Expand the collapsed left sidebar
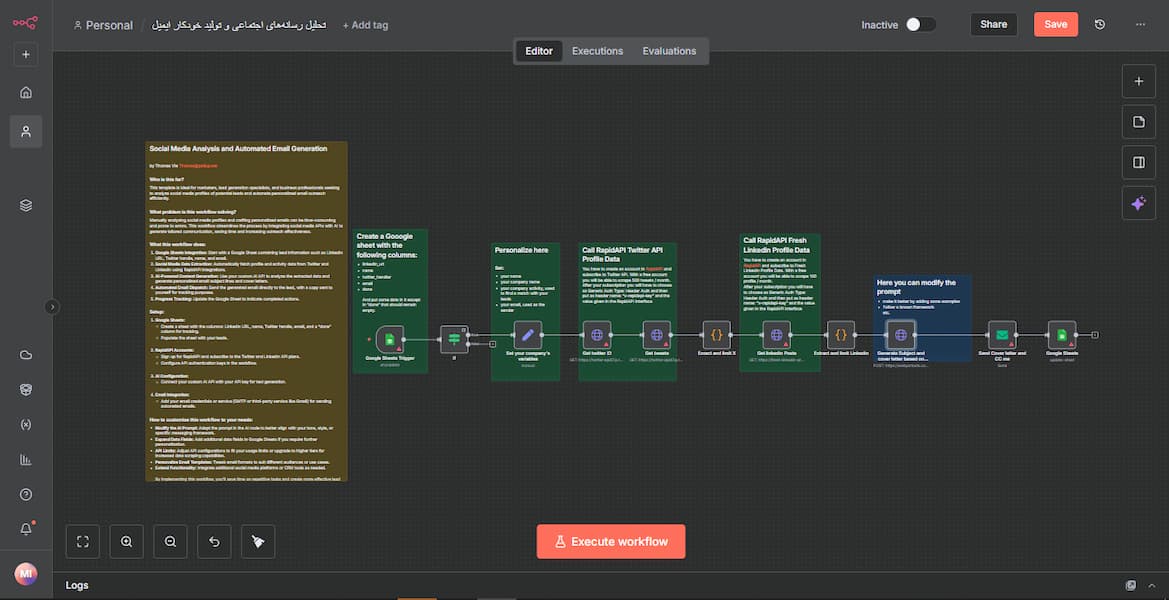 click(52, 307)
